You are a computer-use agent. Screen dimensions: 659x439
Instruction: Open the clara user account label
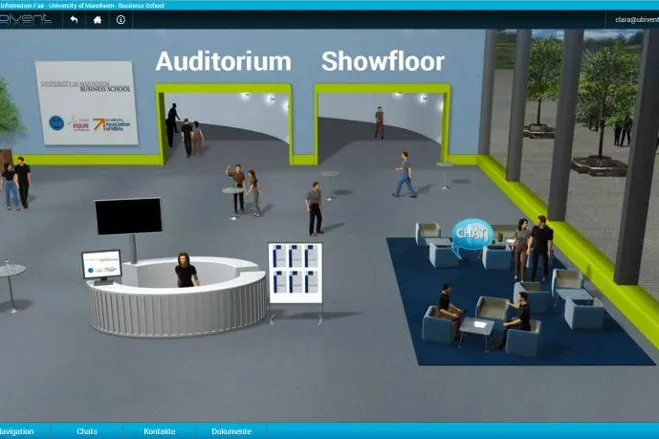[x=637, y=20]
